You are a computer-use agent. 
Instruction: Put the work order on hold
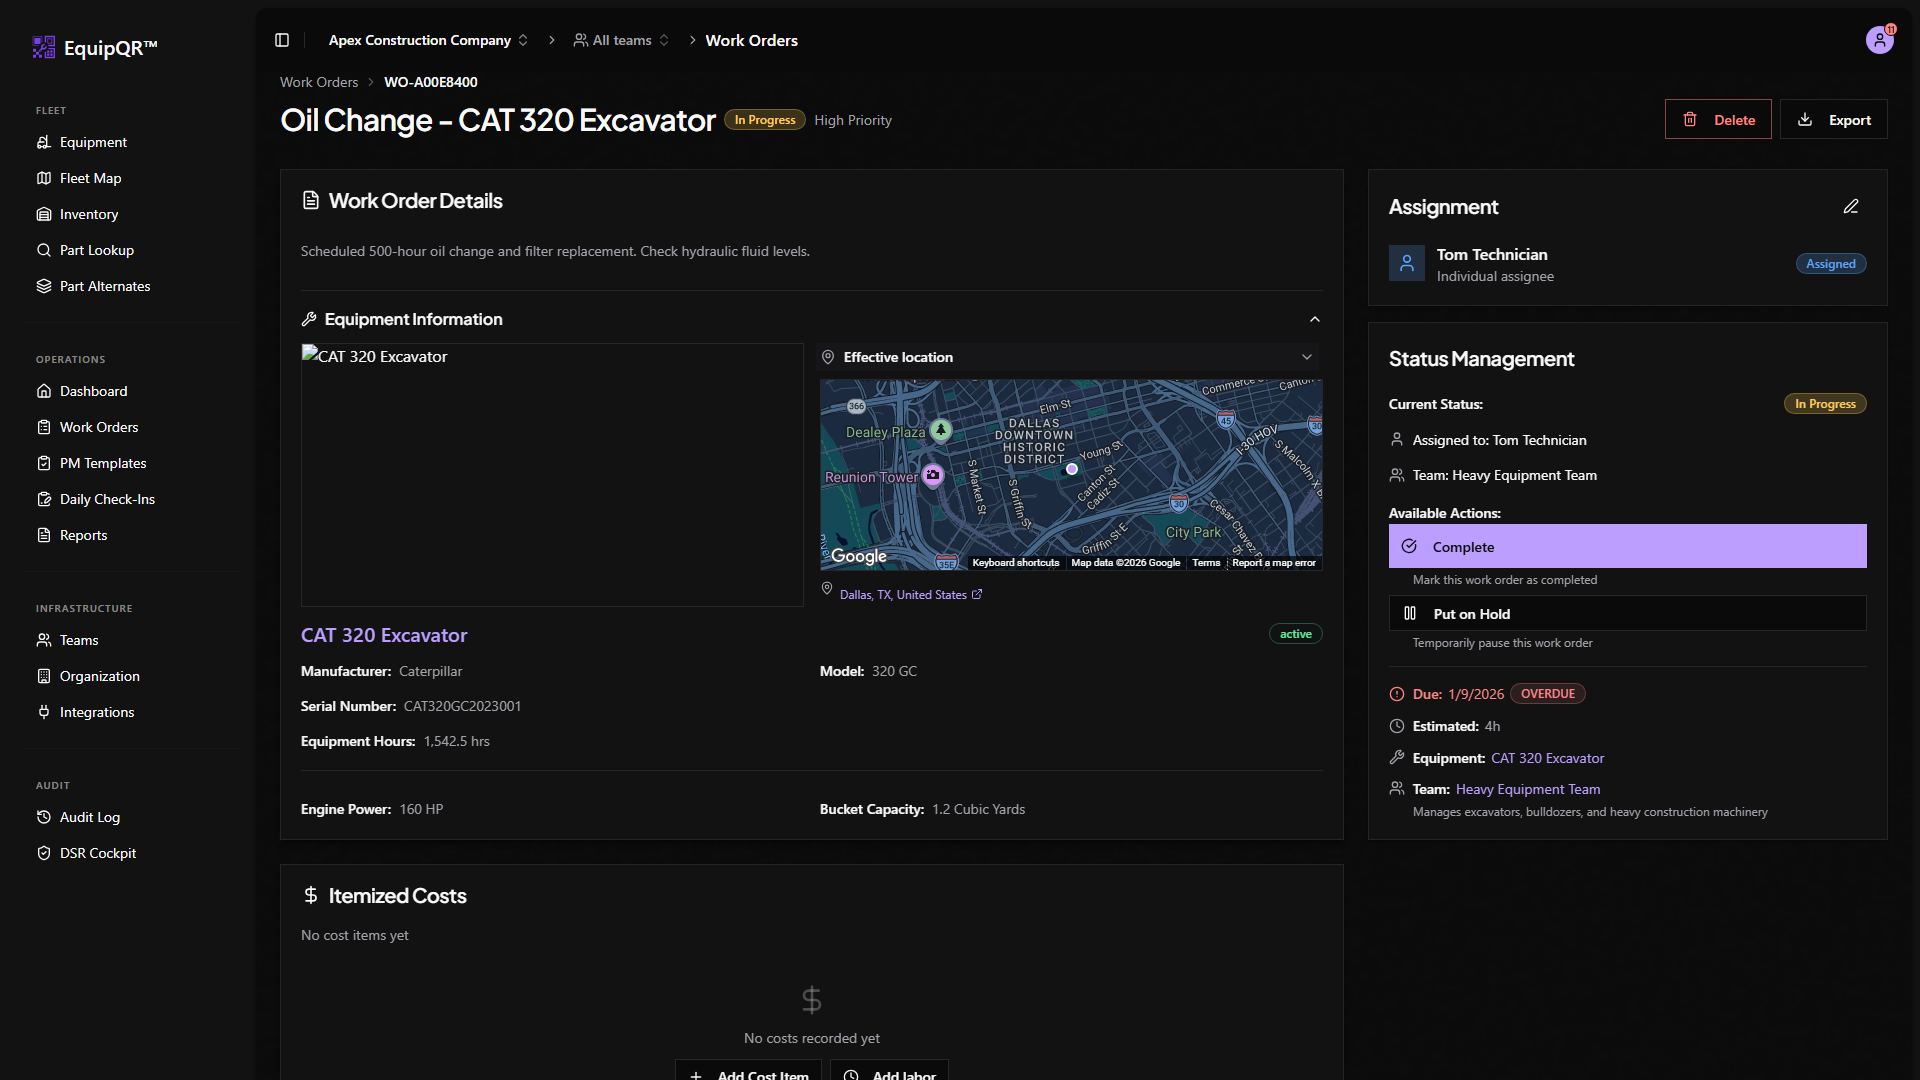click(1627, 613)
